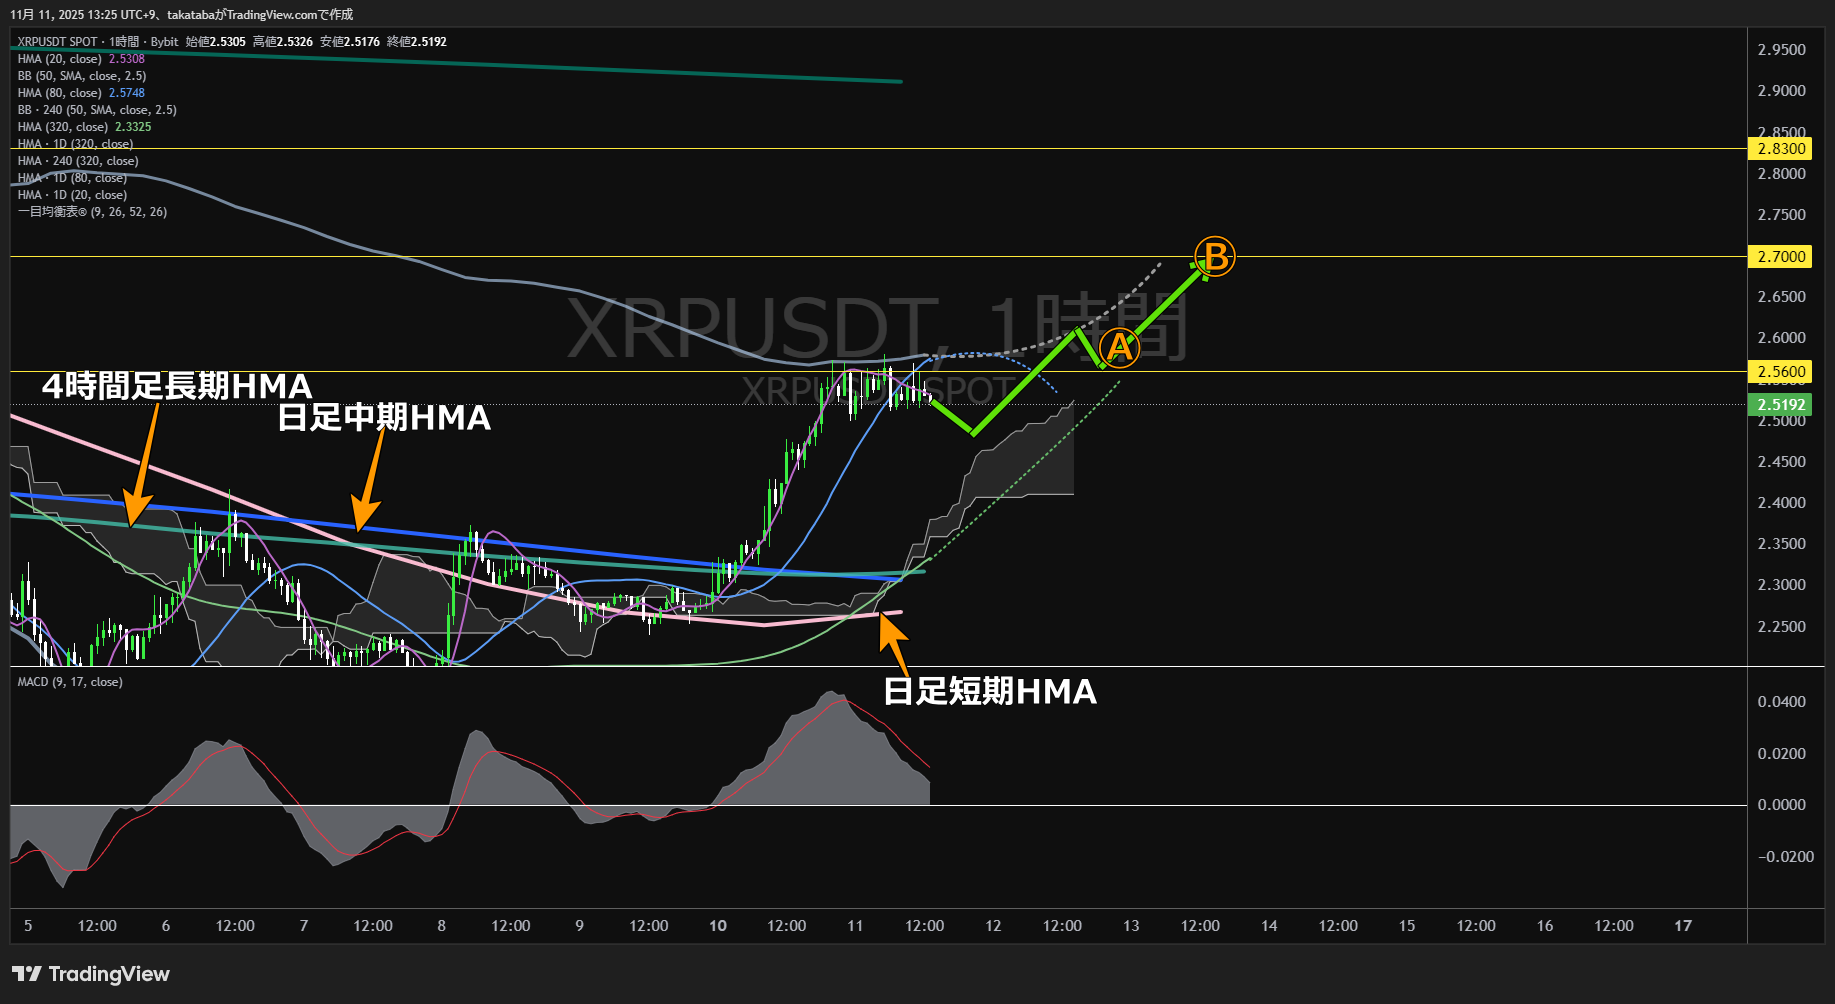The height and width of the screenshot is (1004, 1835).
Task: Click the 0.0400 MACD axis value
Action: tap(1782, 702)
